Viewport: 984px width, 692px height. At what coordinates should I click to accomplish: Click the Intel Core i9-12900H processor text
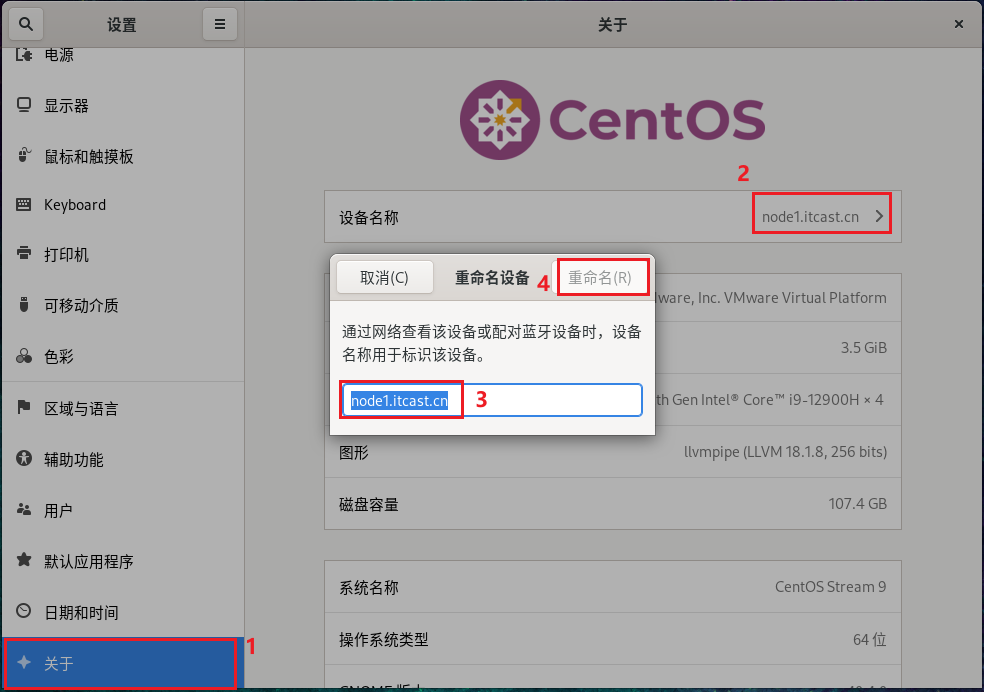[769, 400]
